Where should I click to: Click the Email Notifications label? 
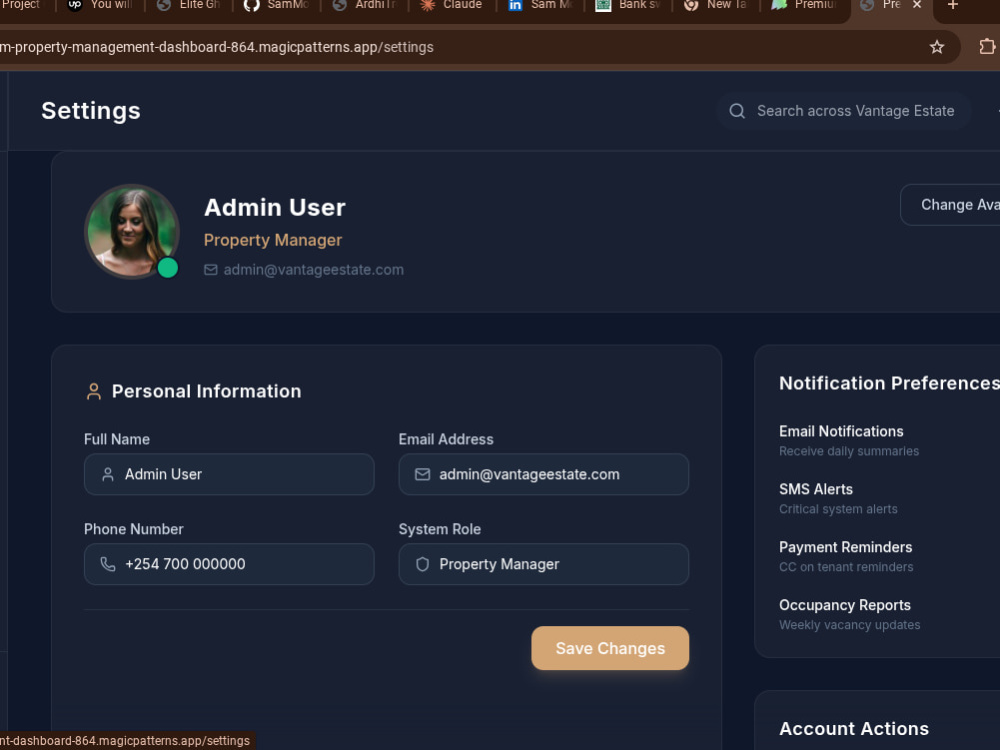click(x=841, y=432)
